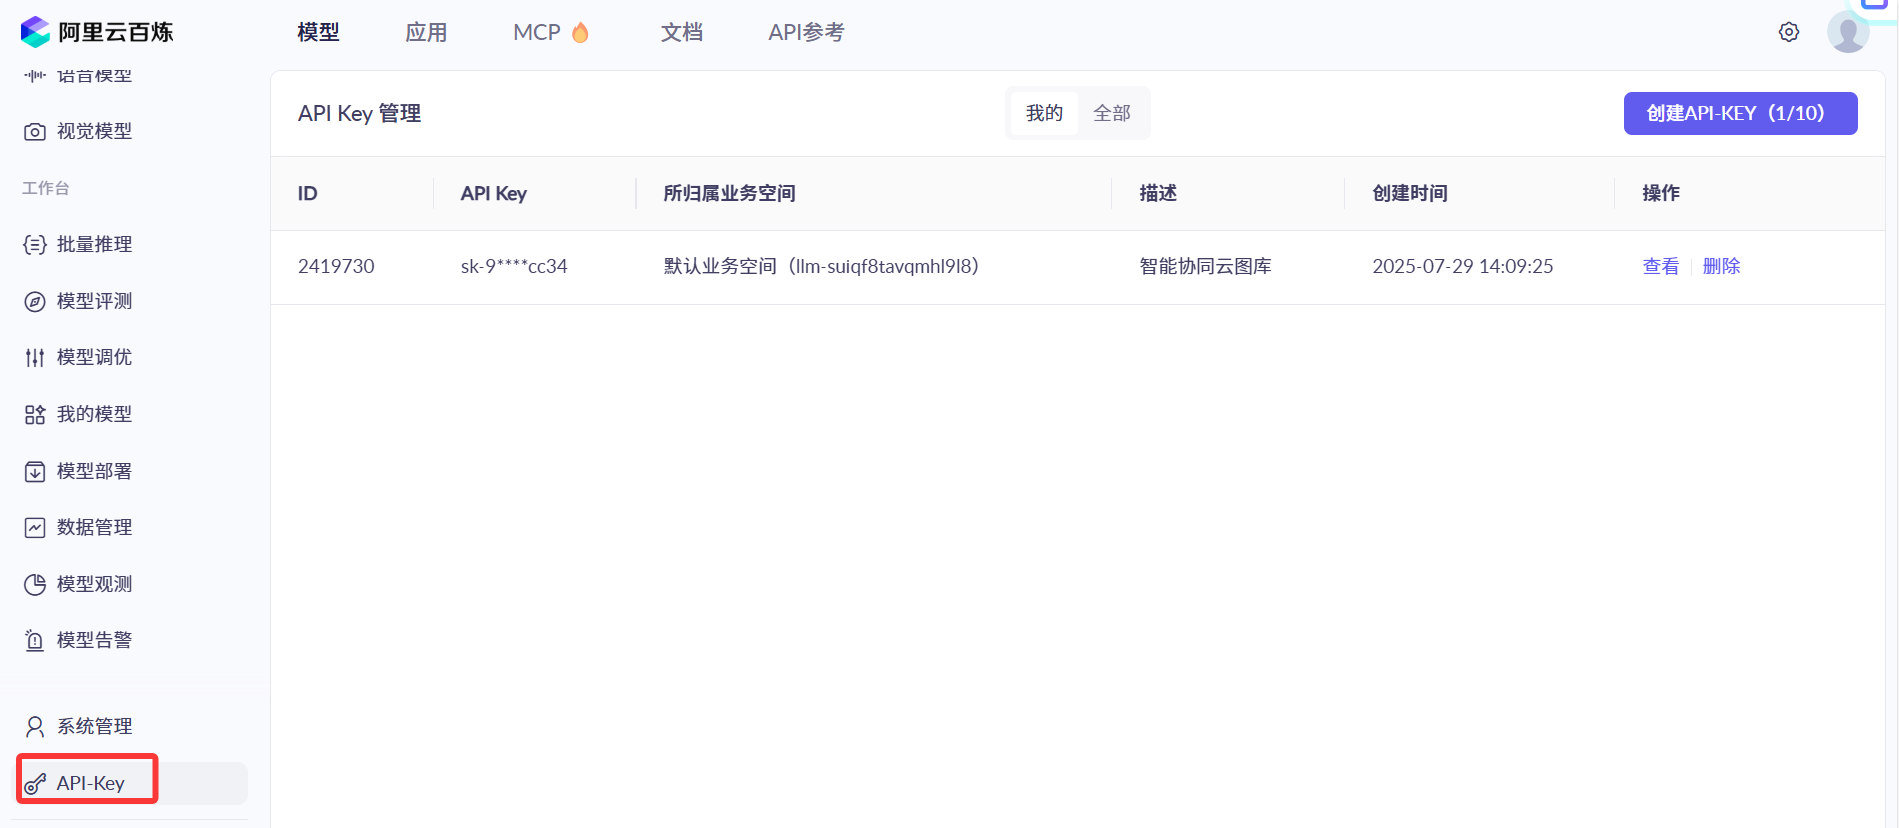Select the 我的 filter tab
Viewport: 1899px width, 828px height.
point(1044,113)
